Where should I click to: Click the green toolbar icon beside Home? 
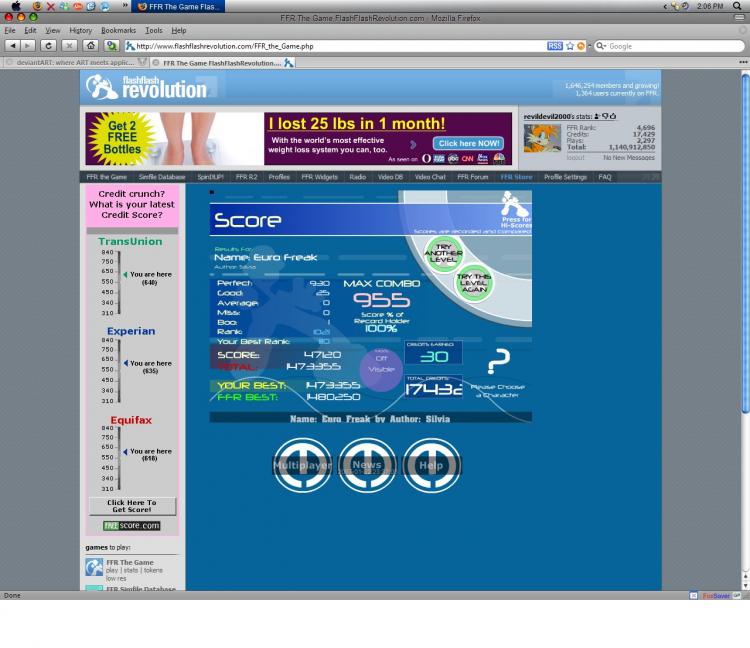112,46
